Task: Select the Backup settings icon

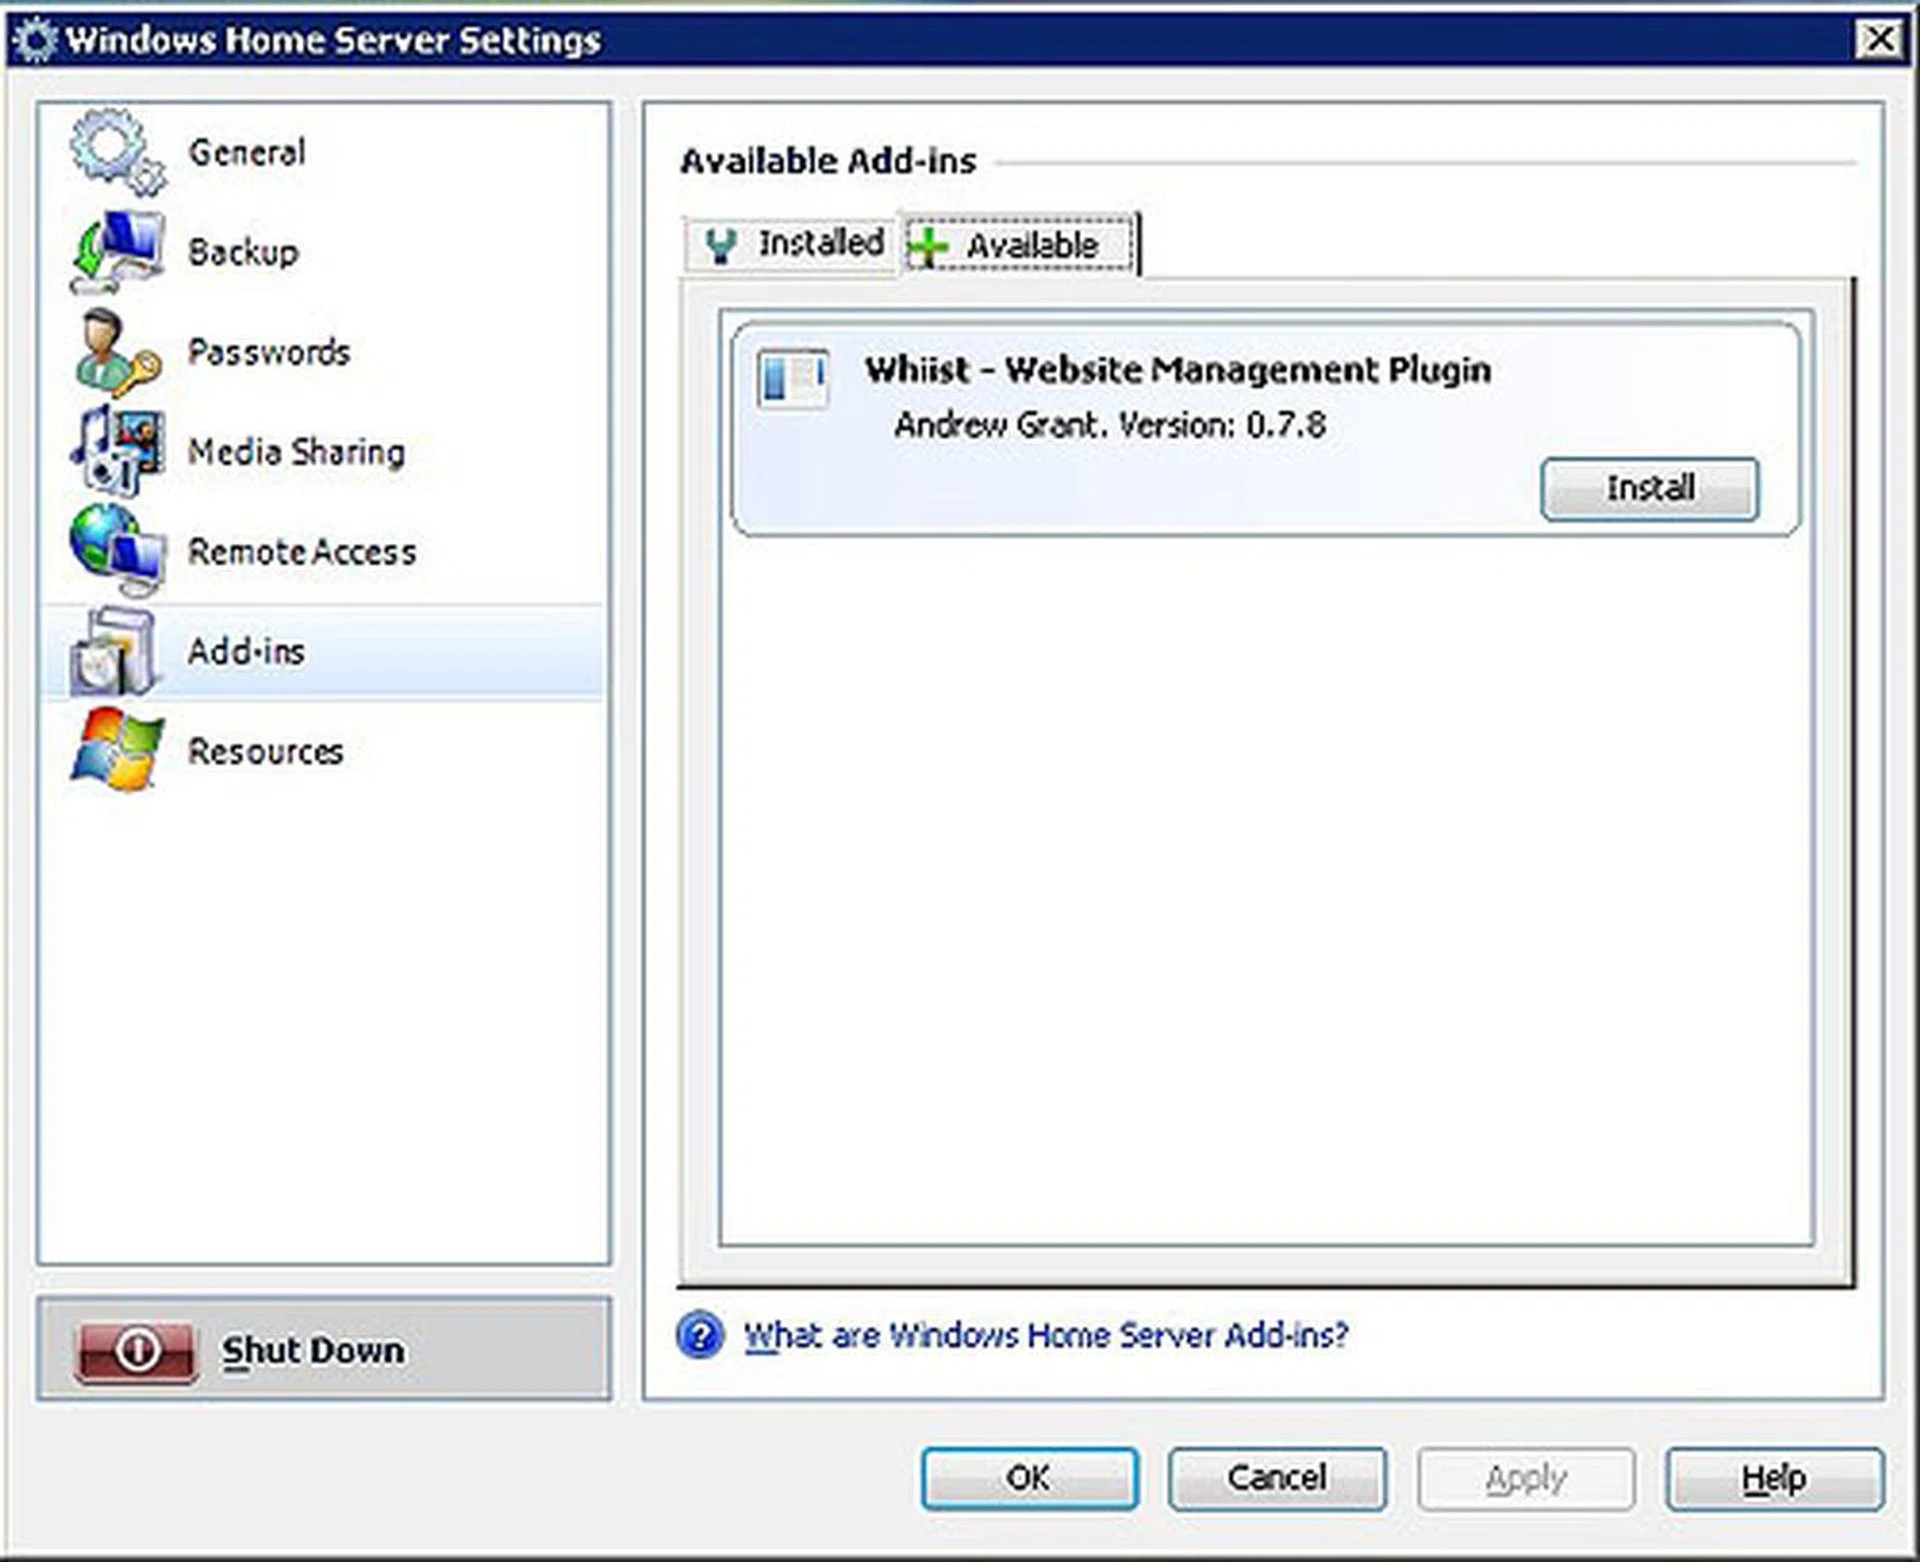Action: click(x=115, y=250)
